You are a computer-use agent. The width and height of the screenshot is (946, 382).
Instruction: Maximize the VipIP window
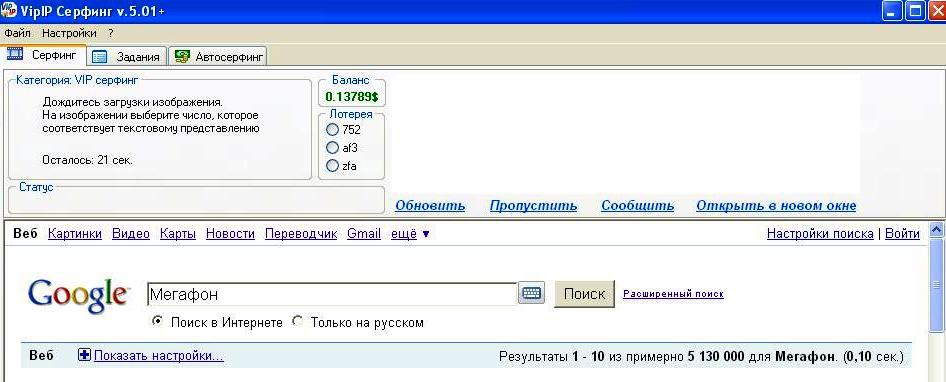(916, 11)
